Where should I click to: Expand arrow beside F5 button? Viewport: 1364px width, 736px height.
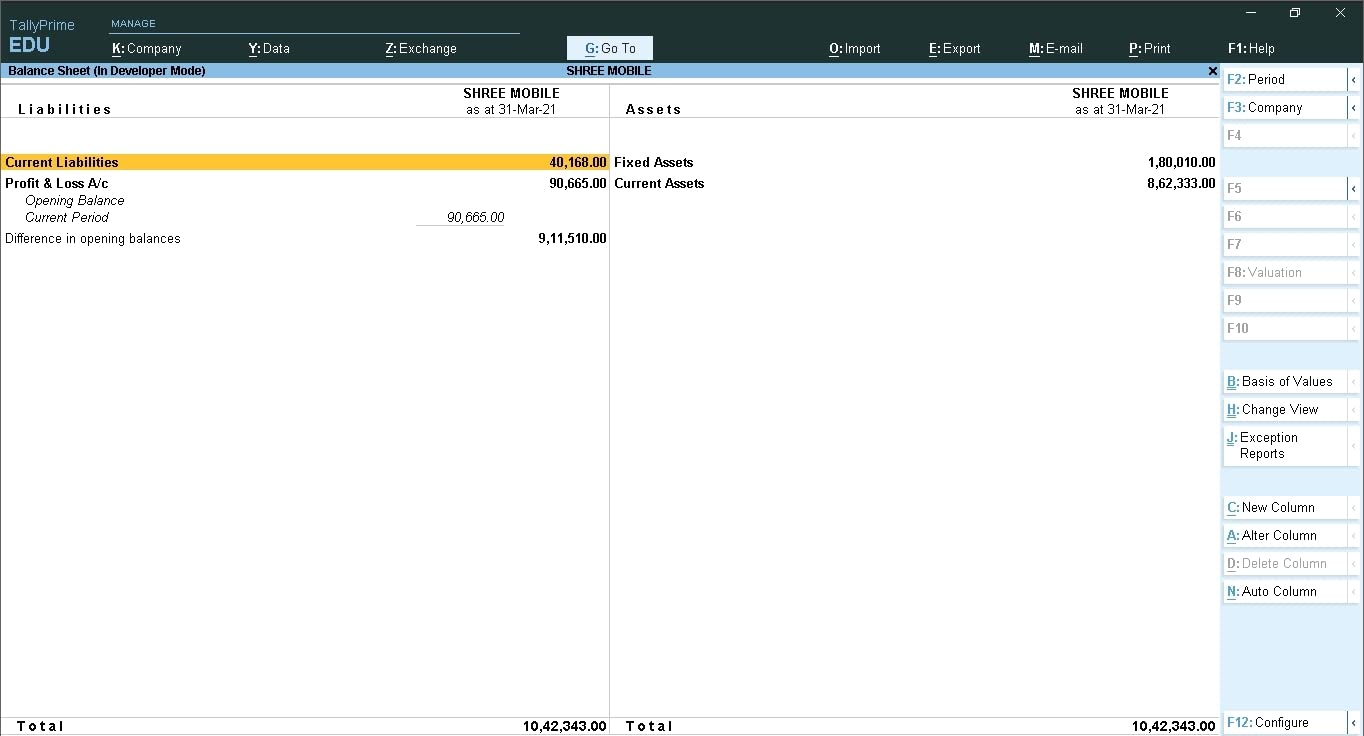(1353, 188)
